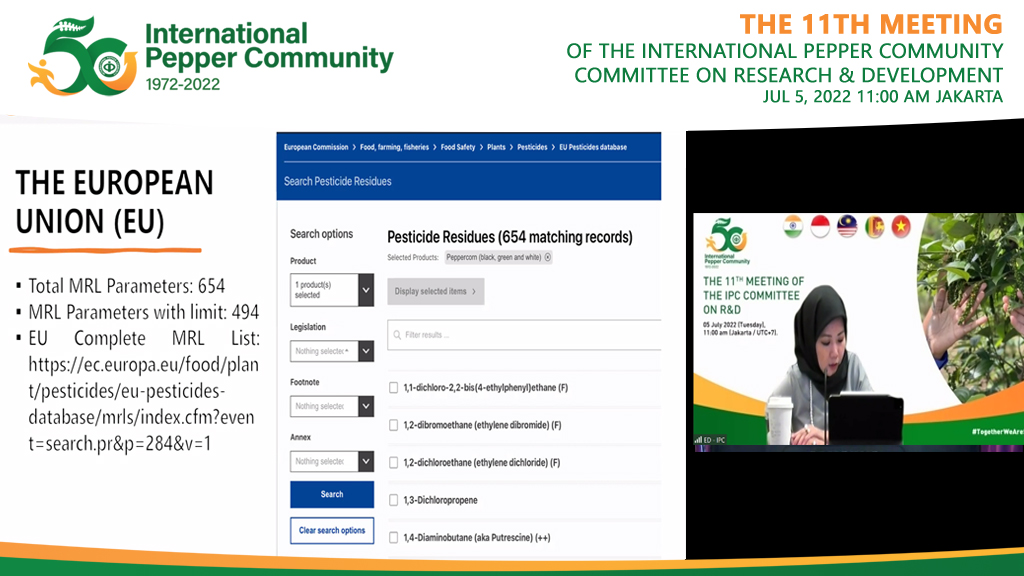The height and width of the screenshot is (576, 1024).
Task: Select the 1,4-Diaminobutane (aka Putrescine) checkbox
Action: pos(393,537)
